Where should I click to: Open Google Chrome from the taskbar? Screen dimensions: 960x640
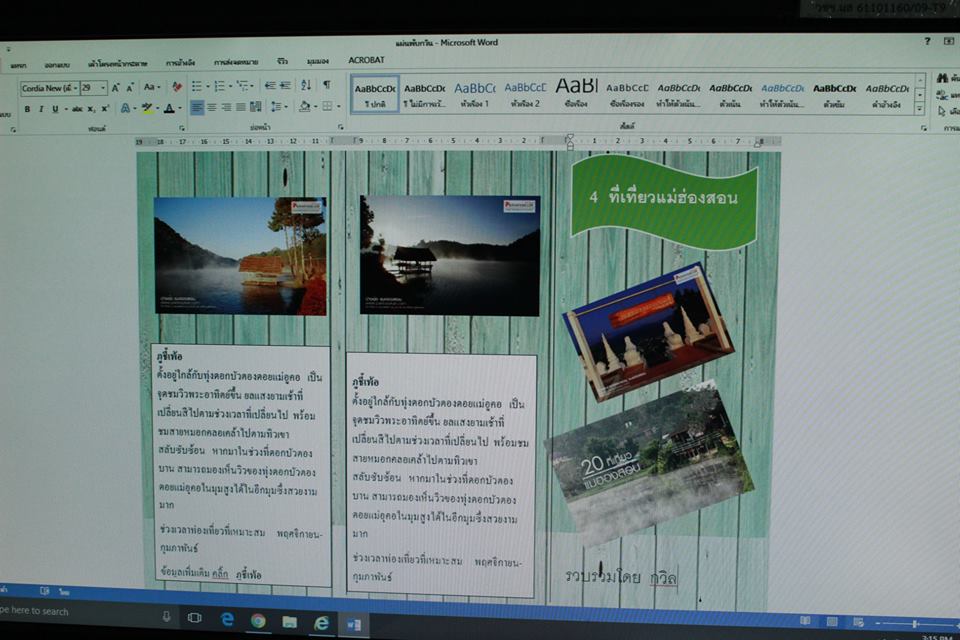click(x=258, y=621)
